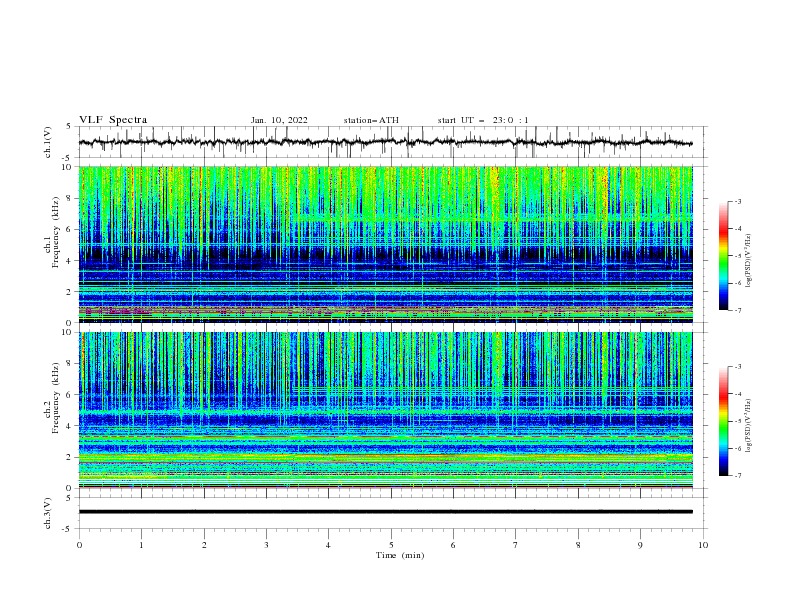Click time axis tick label "0"
The image size is (792, 612).
click(x=79, y=545)
